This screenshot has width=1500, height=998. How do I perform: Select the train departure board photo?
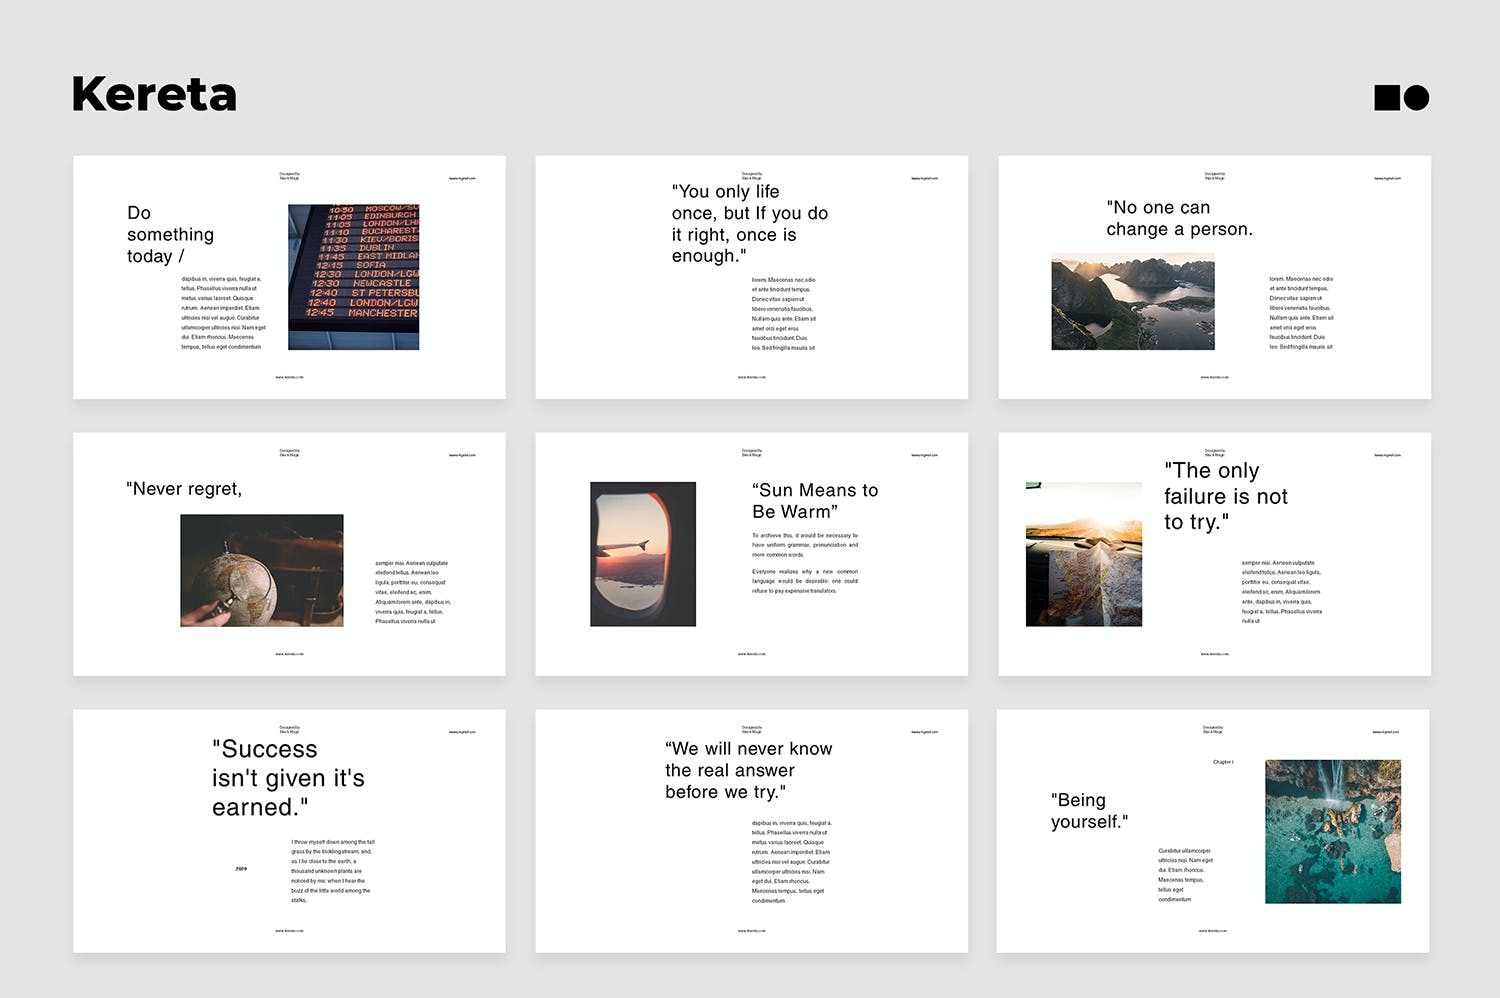(353, 277)
